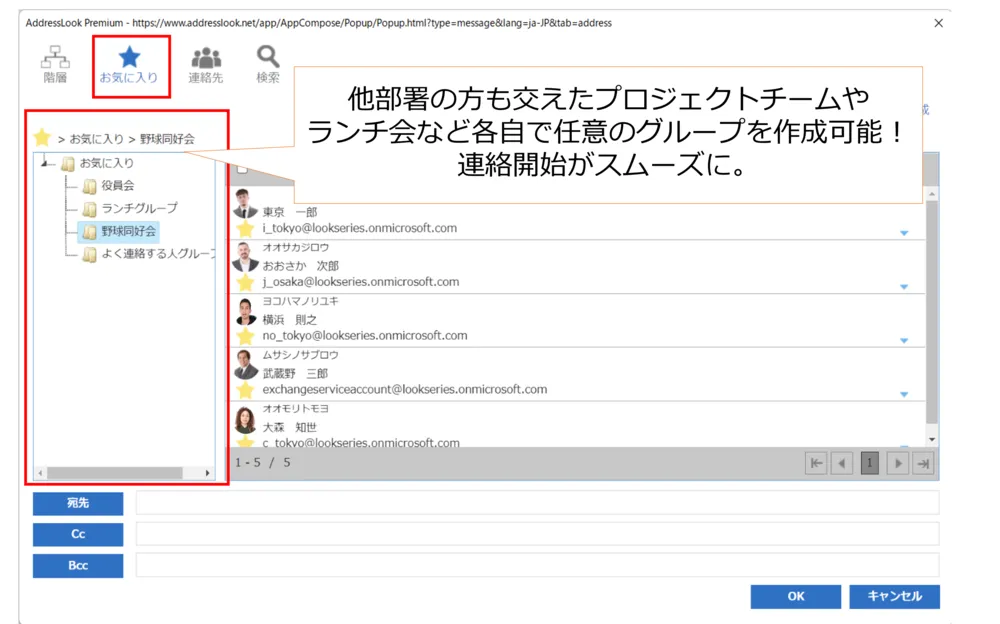Screen dimensions: 1000x624
Task: Expand dropdown arrow for i_tokyo contact row
Action: 903,233
